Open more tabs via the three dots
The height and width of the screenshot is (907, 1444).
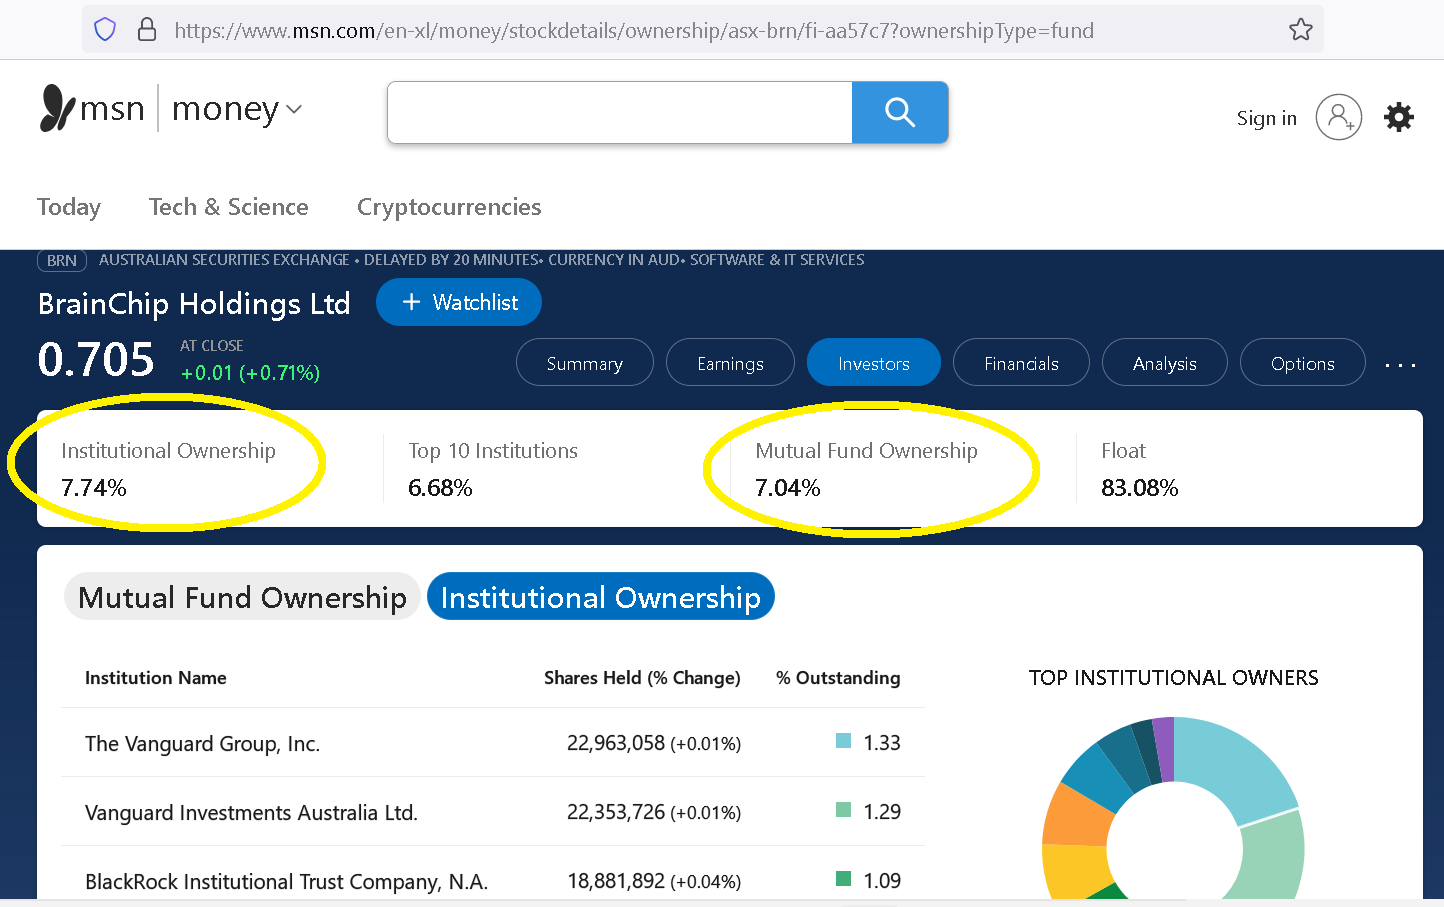click(1400, 365)
